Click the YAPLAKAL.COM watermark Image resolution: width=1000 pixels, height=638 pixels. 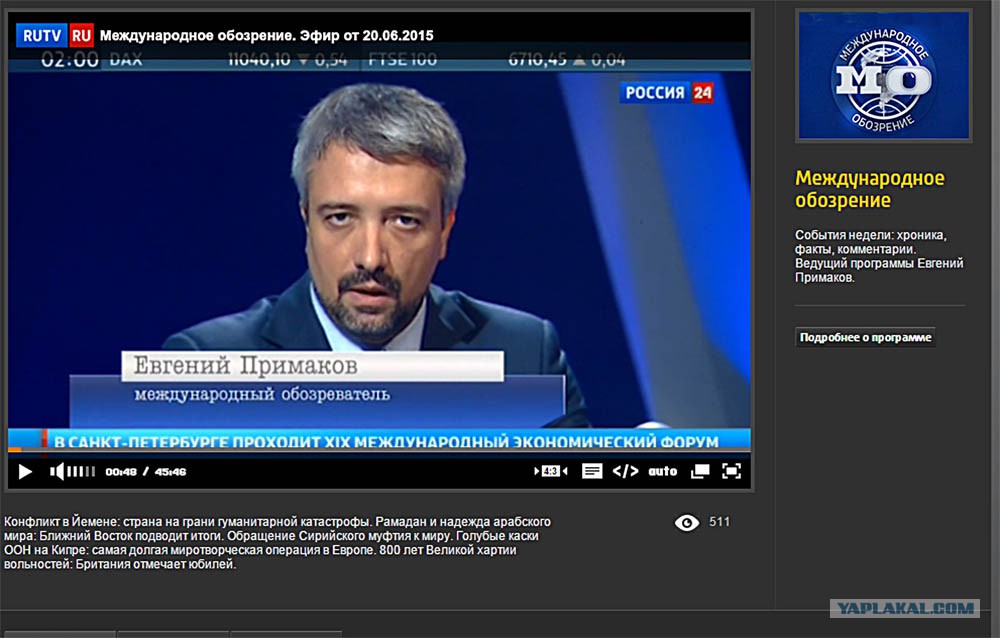(x=905, y=608)
